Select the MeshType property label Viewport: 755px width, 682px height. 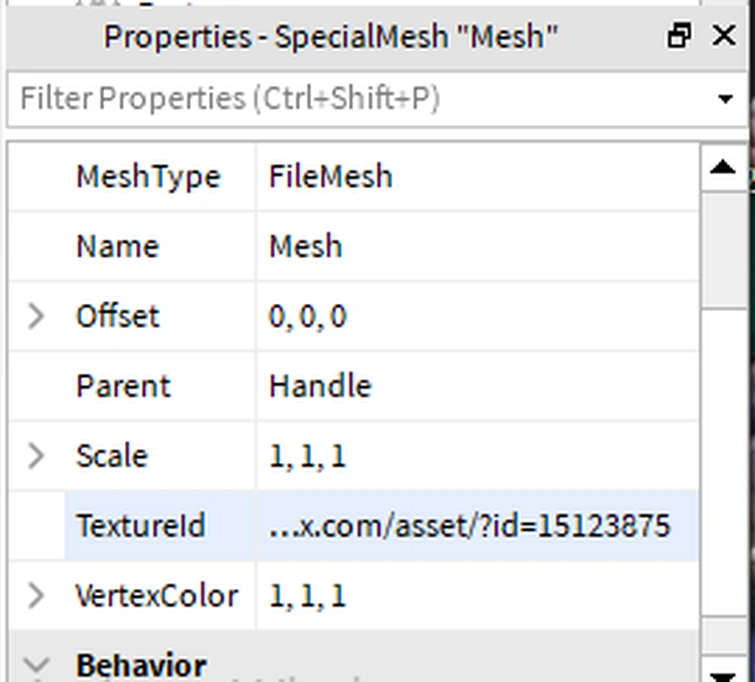tap(148, 177)
